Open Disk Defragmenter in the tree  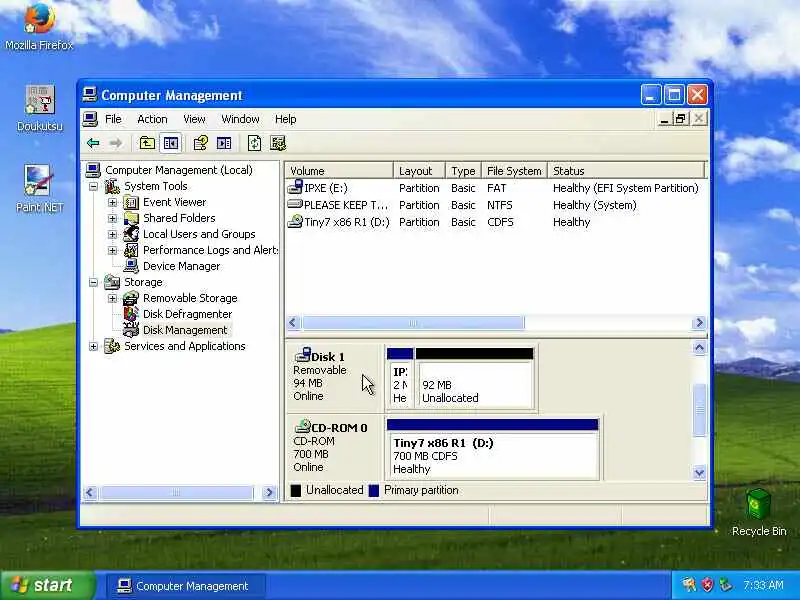pos(187,314)
